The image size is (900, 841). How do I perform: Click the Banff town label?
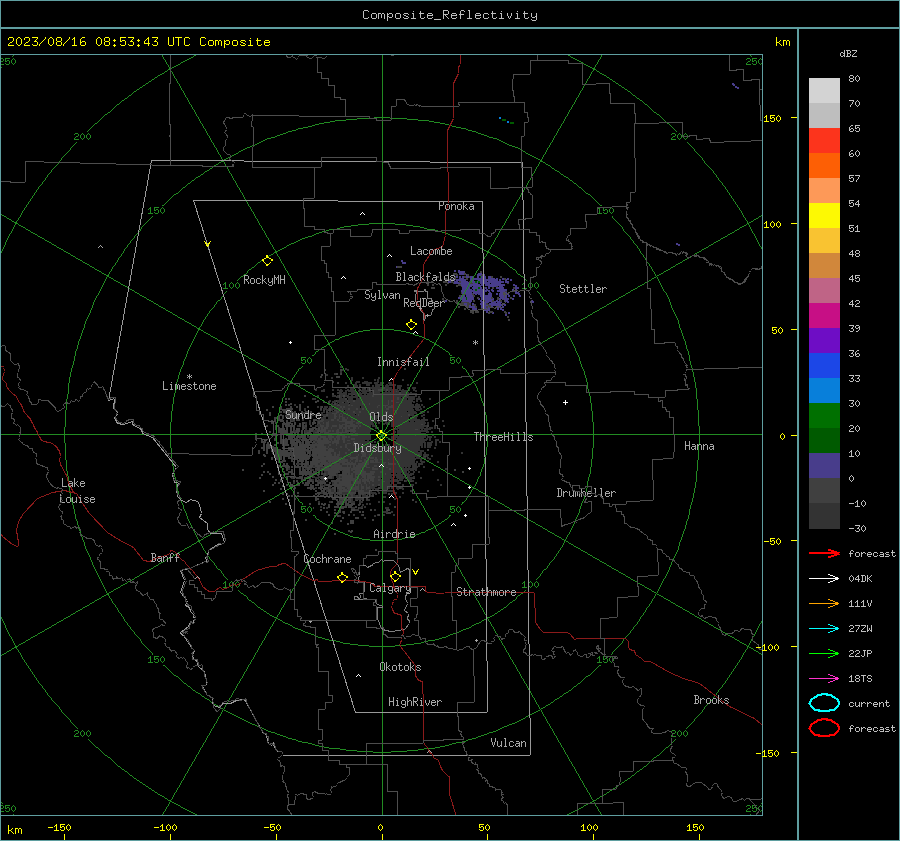point(165,557)
